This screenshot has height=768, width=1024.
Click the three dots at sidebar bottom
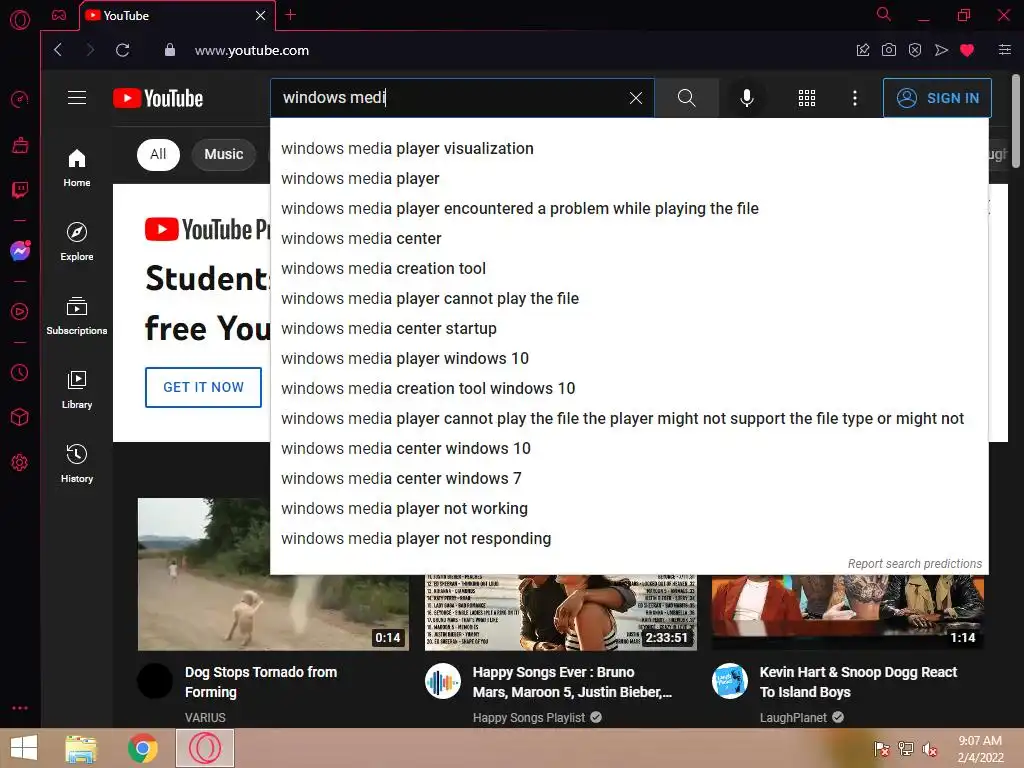pyautogui.click(x=20, y=708)
